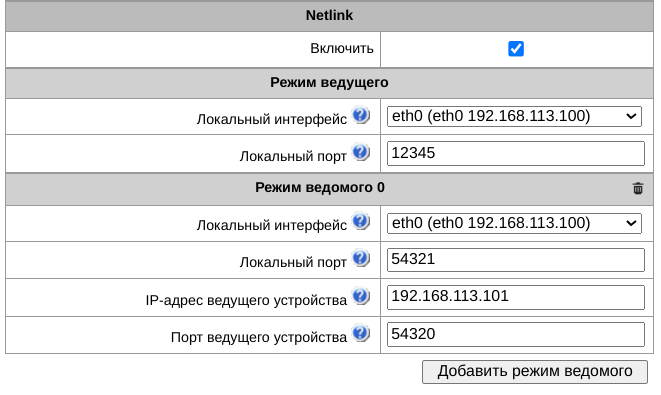Click help icon for master mode Локальный порт
Image resolution: width=661 pixels, height=395 pixels.
(x=361, y=152)
